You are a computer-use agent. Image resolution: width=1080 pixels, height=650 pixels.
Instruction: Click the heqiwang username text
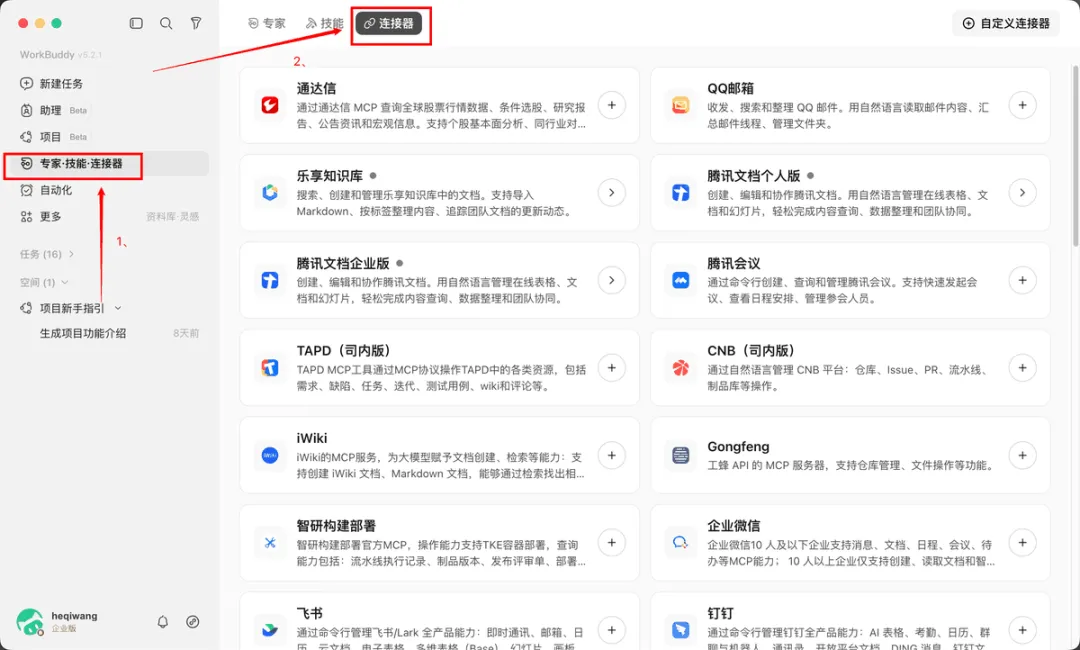tap(74, 616)
